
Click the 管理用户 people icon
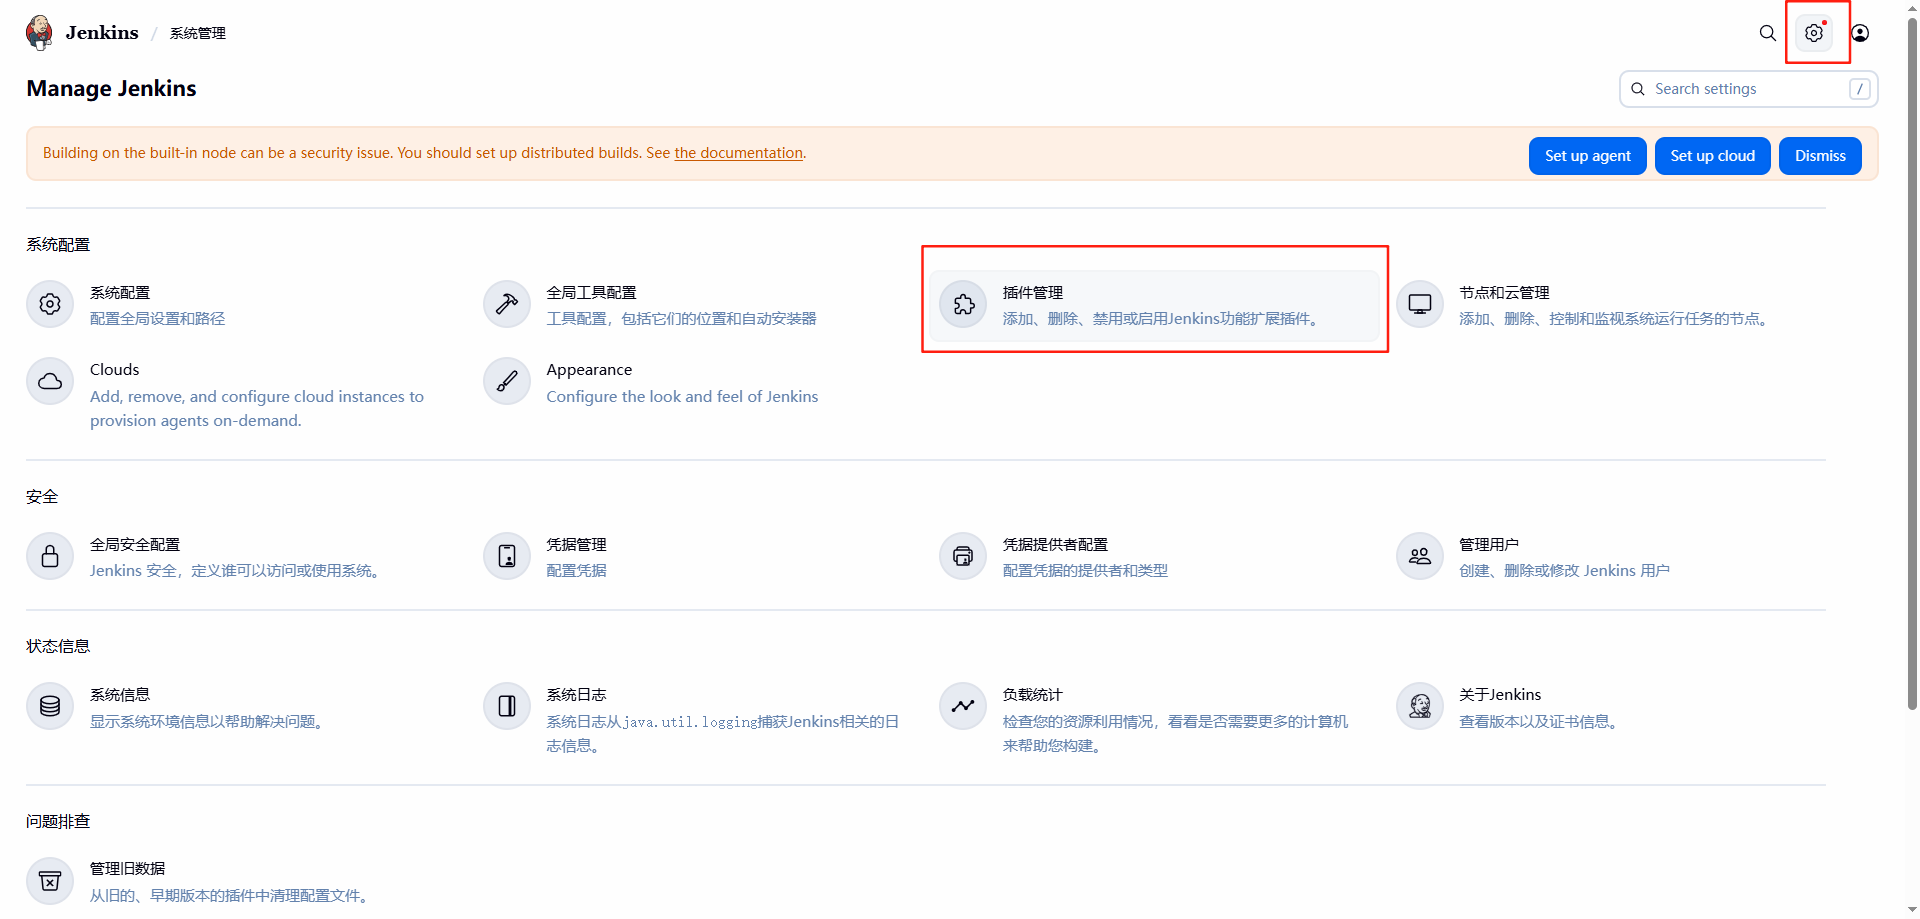pos(1420,556)
